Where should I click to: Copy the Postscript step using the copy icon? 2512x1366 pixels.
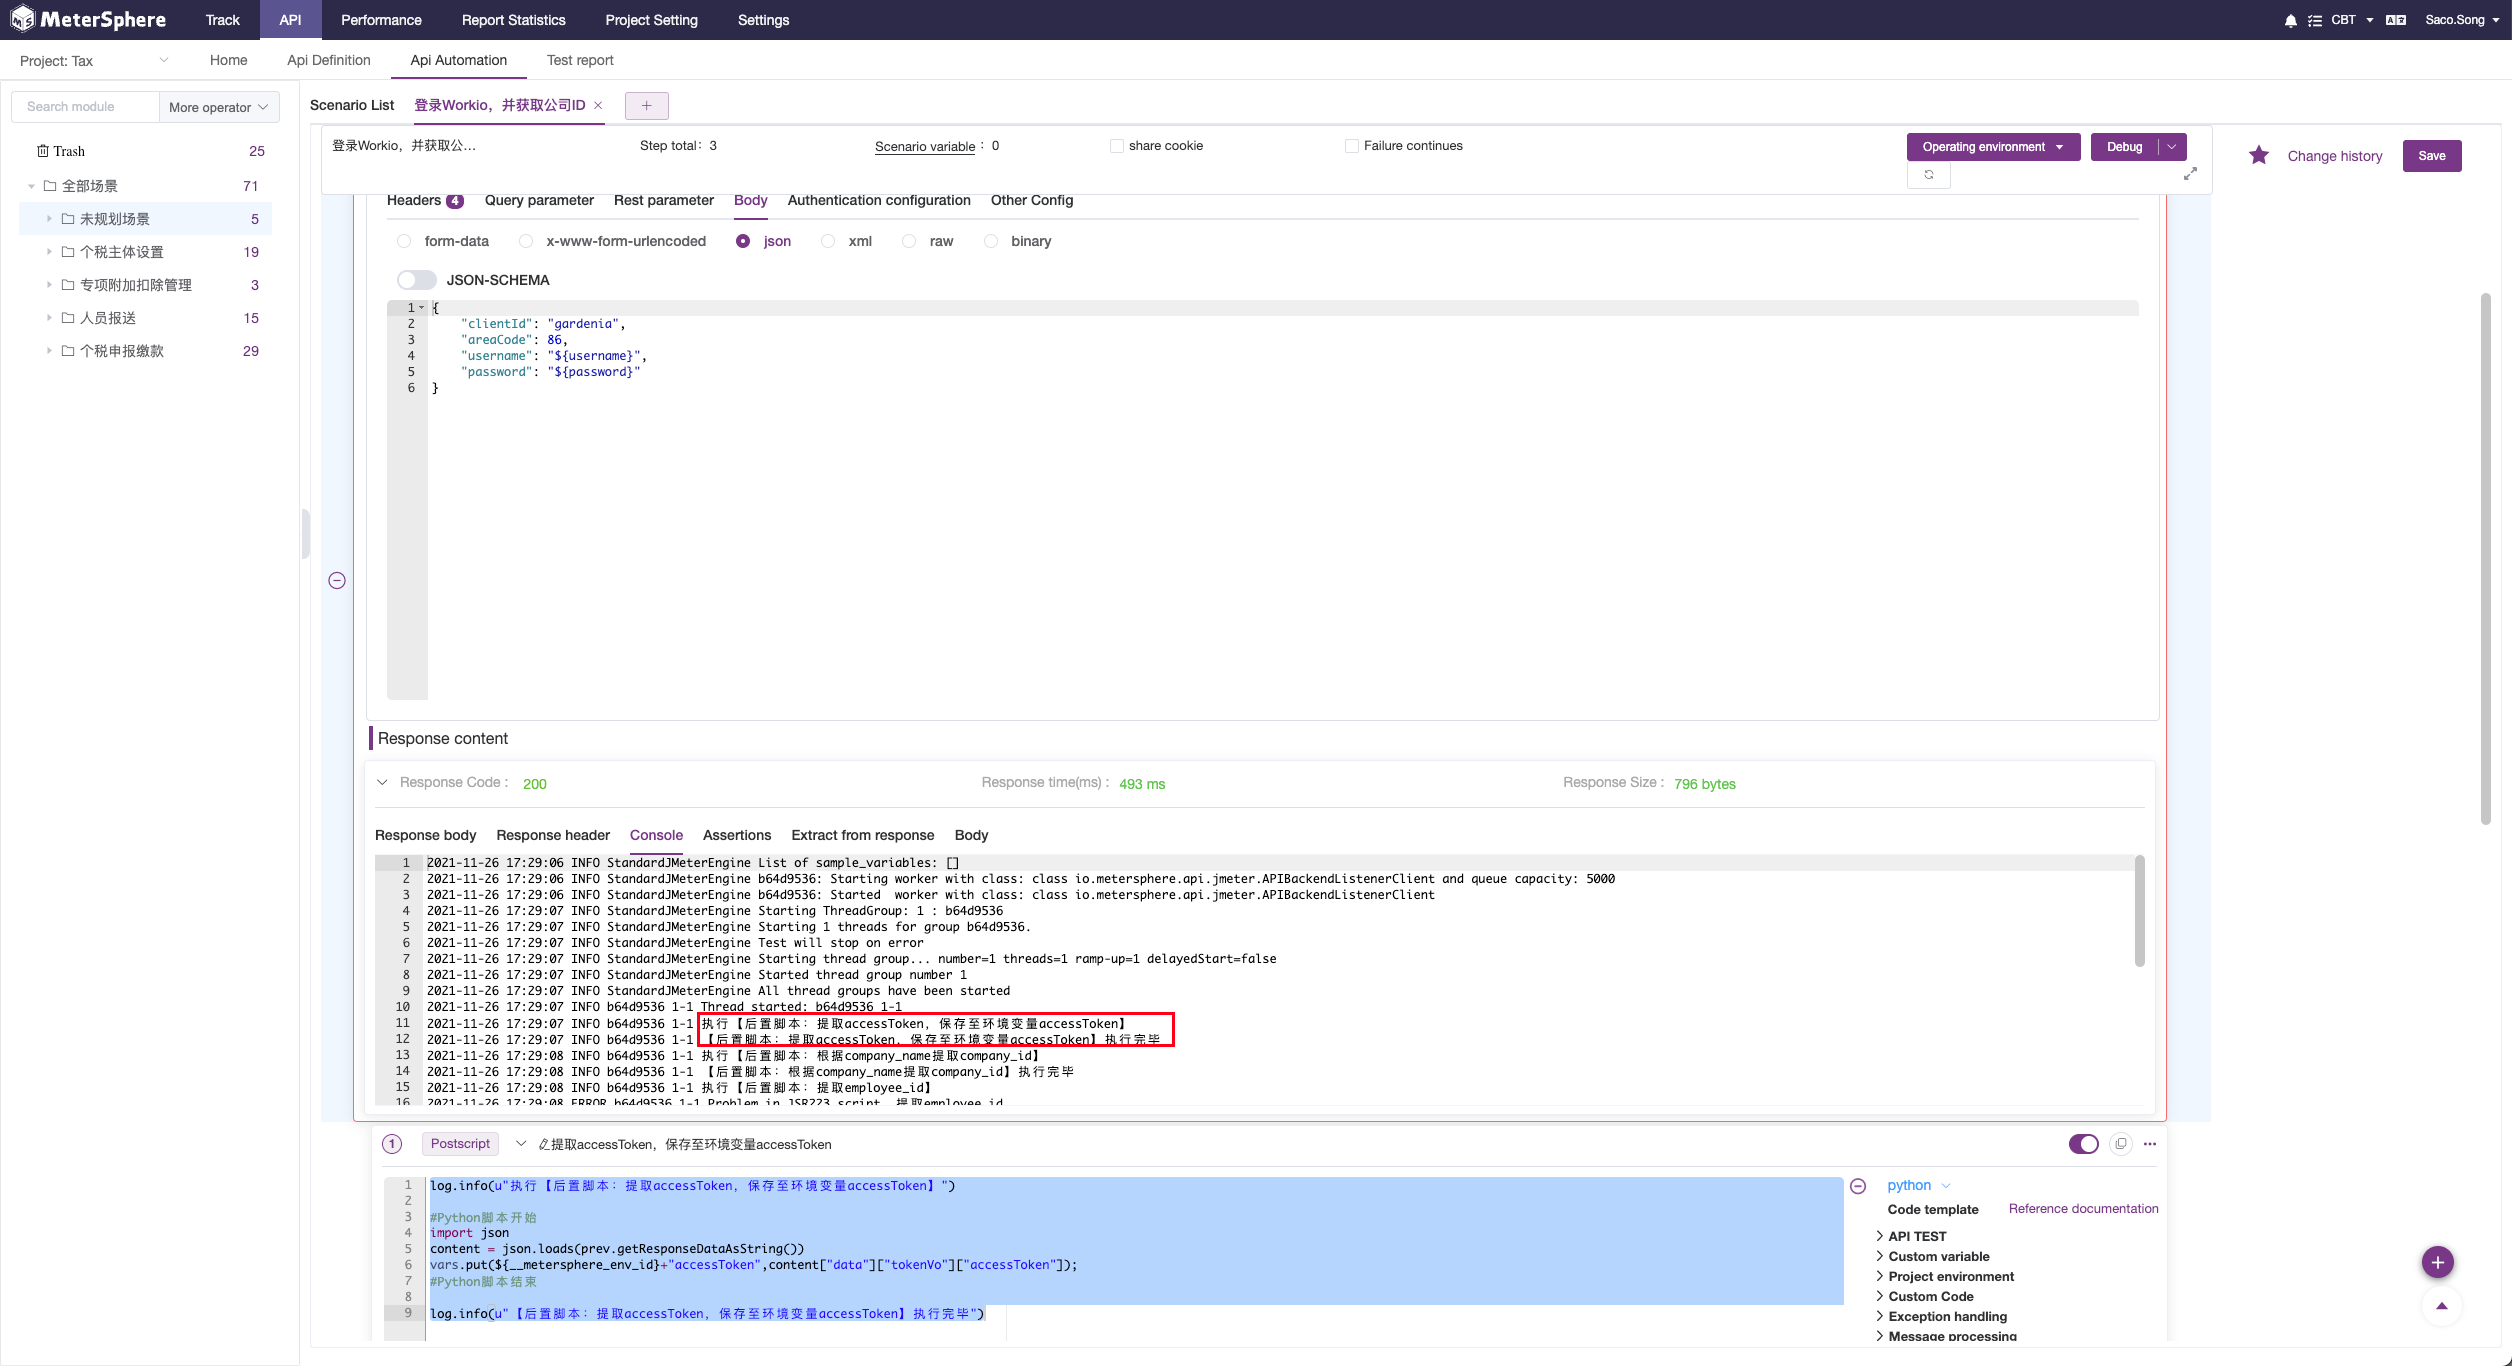click(x=2120, y=1143)
